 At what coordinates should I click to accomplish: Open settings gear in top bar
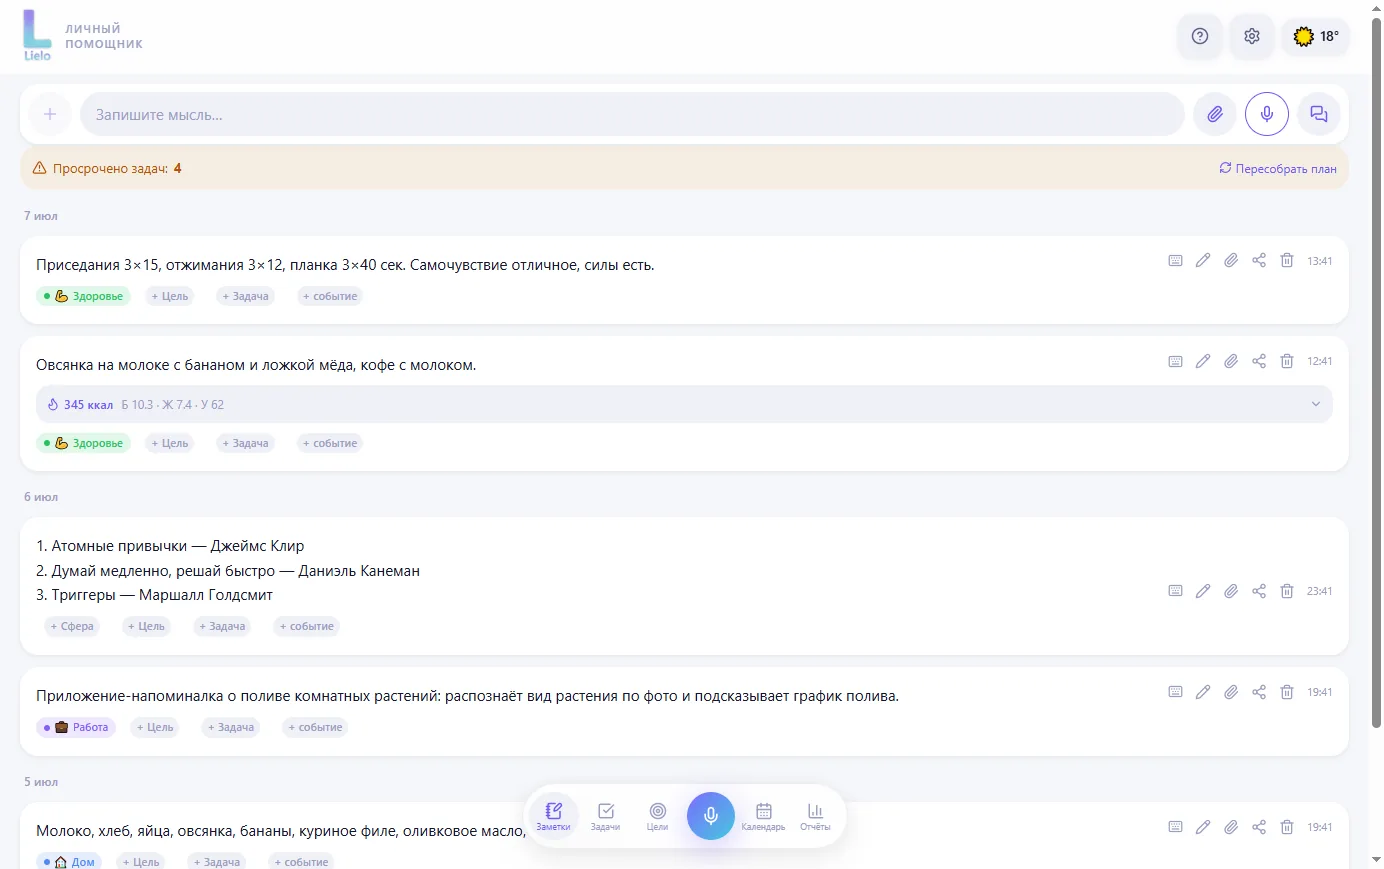pos(1252,37)
